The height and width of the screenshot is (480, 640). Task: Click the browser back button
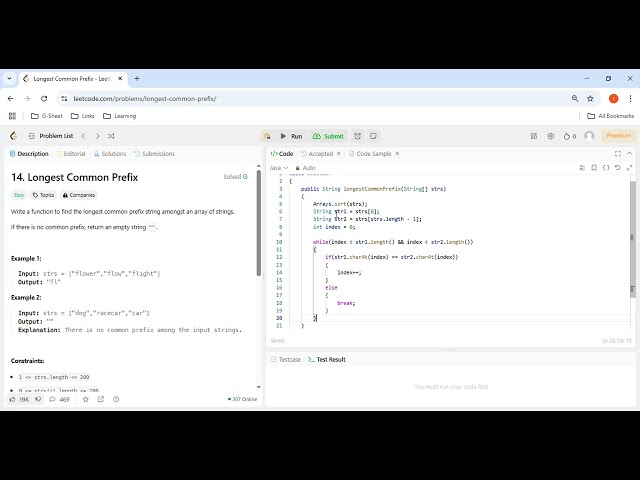[11, 98]
